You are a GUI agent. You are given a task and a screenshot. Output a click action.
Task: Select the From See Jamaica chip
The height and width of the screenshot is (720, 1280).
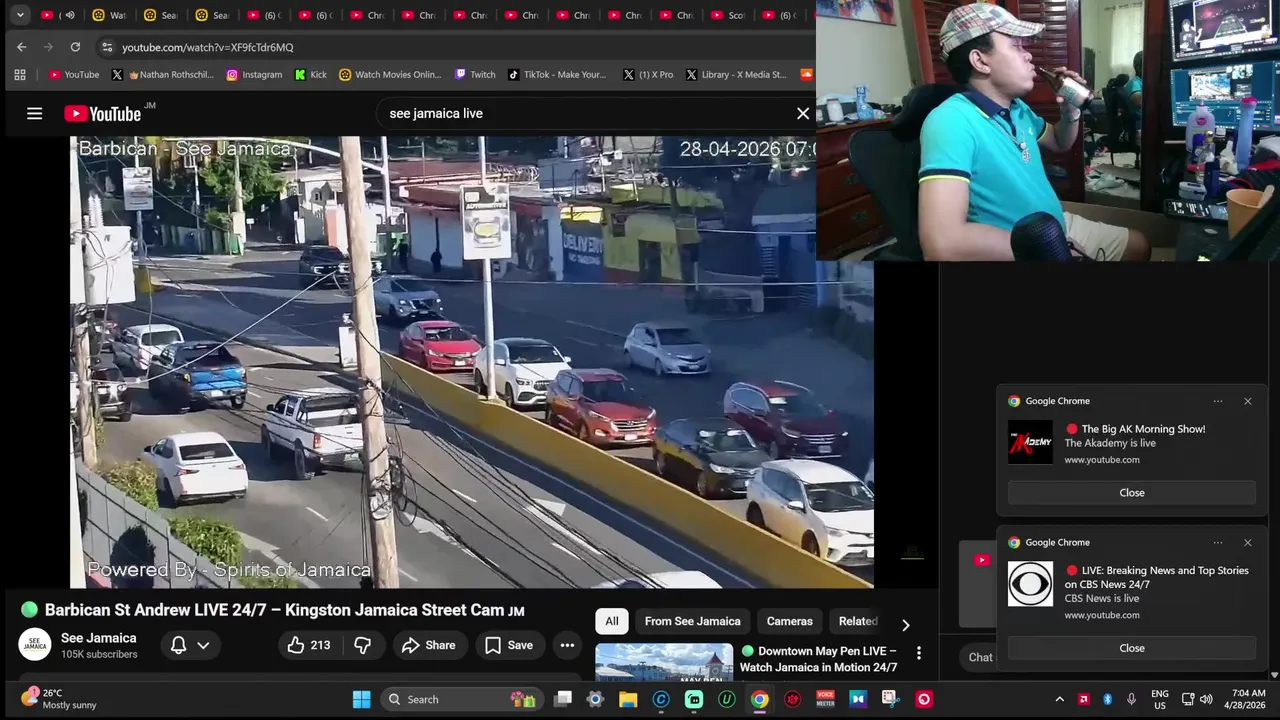click(x=692, y=621)
